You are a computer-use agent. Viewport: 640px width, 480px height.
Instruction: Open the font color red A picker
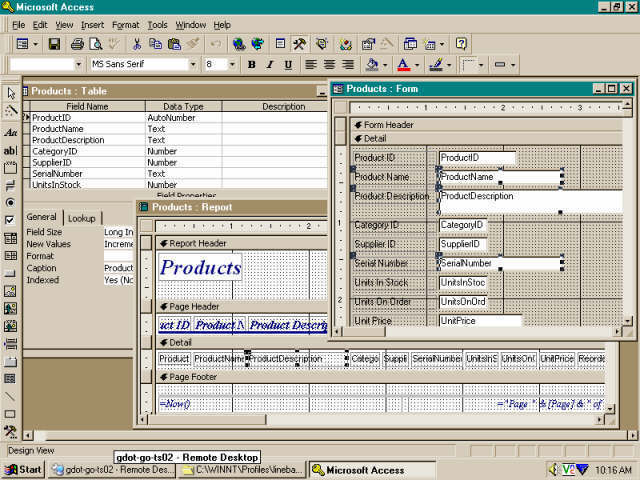point(403,65)
